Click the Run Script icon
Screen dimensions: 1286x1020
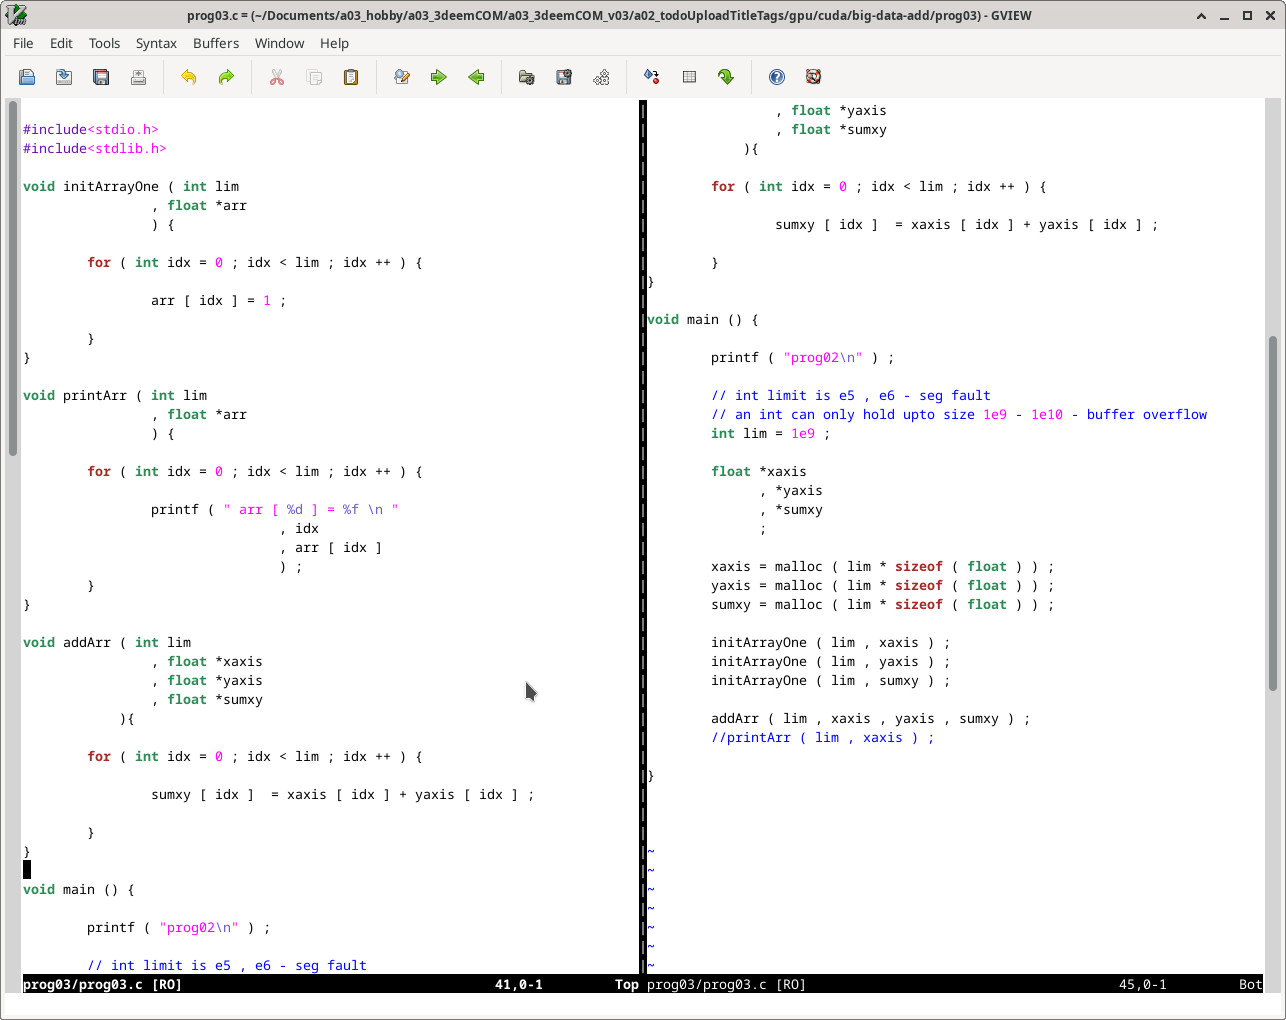coord(601,77)
